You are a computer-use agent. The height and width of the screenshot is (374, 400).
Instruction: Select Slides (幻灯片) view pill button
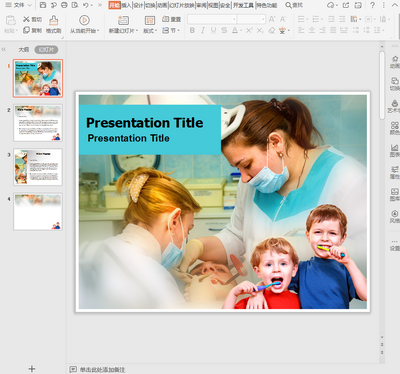pos(46,50)
